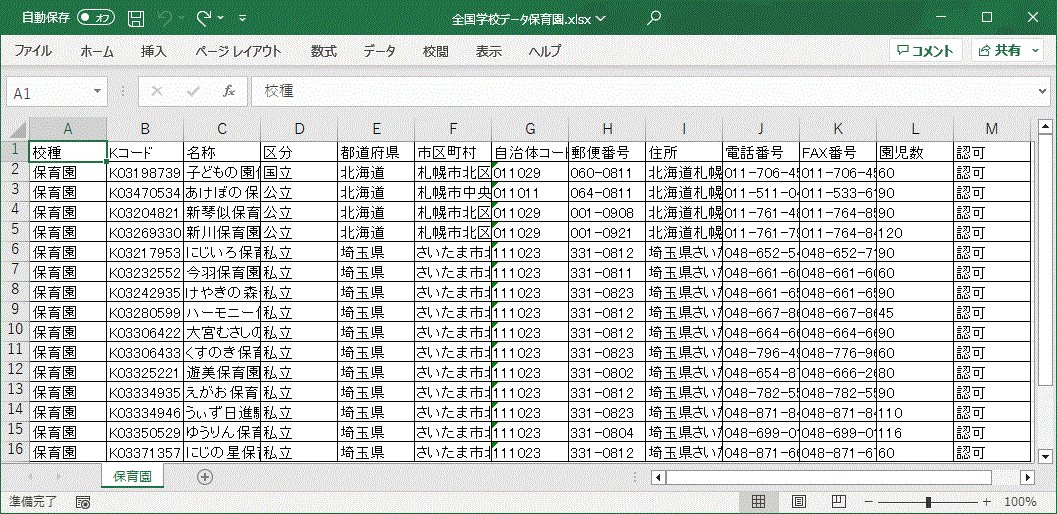This screenshot has width=1057, height=514.
Task: Switch to Page Break Preview icon
Action: pos(837,502)
